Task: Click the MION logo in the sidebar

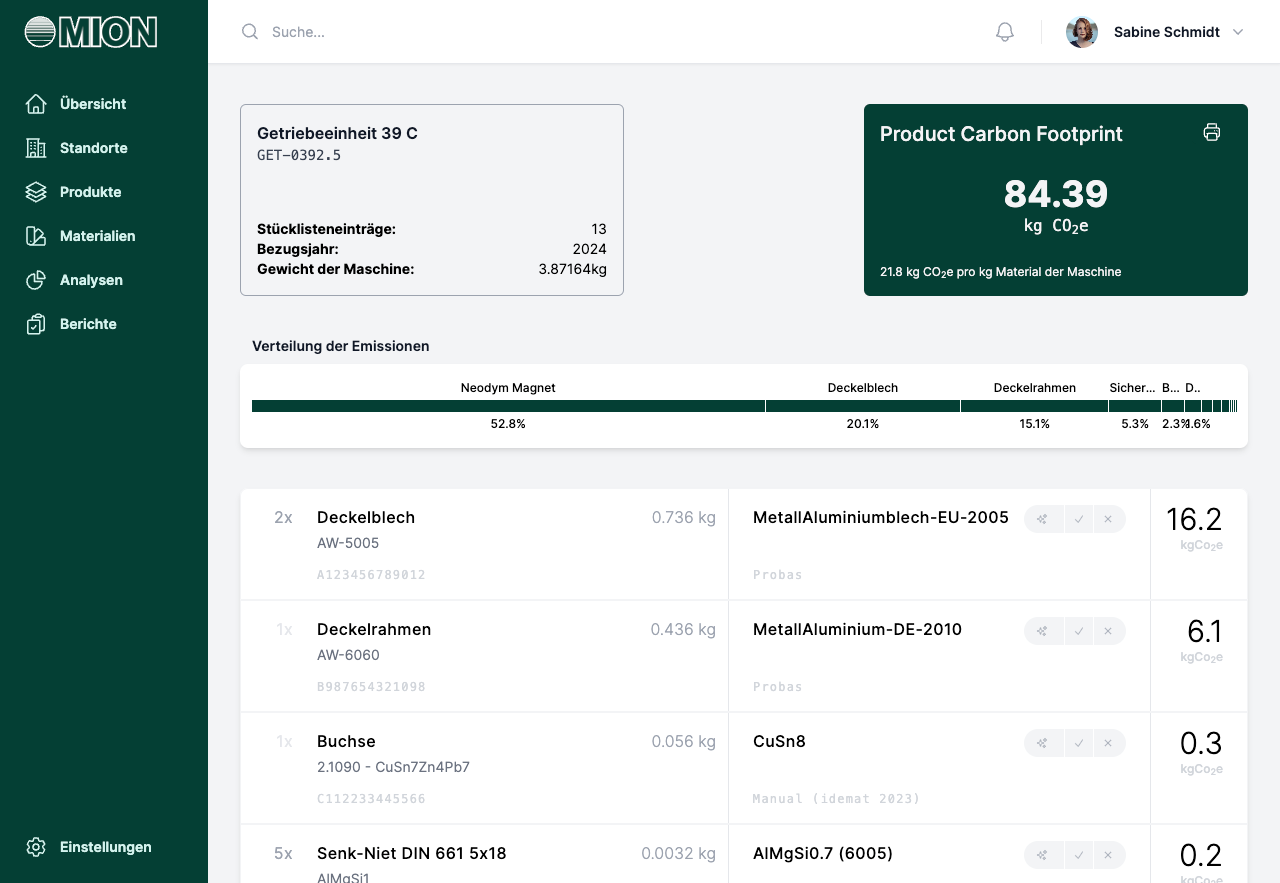Action: [91, 32]
